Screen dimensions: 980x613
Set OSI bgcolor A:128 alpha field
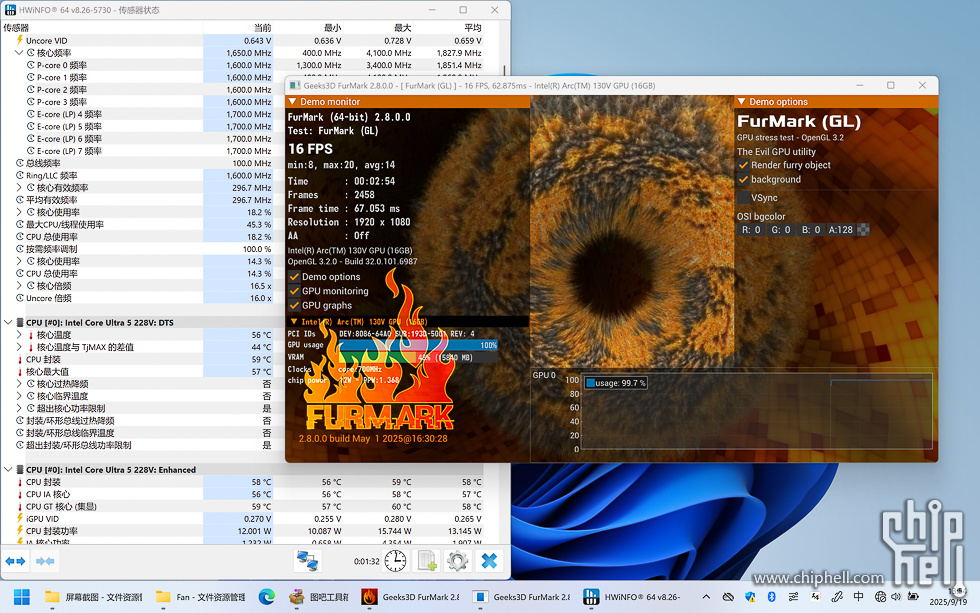[841, 230]
